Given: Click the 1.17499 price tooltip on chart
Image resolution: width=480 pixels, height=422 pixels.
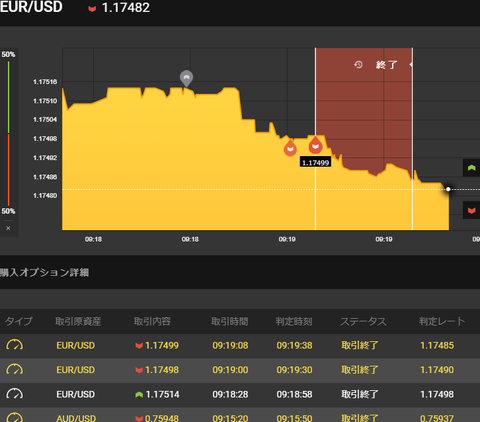Looking at the screenshot, I should click(315, 163).
